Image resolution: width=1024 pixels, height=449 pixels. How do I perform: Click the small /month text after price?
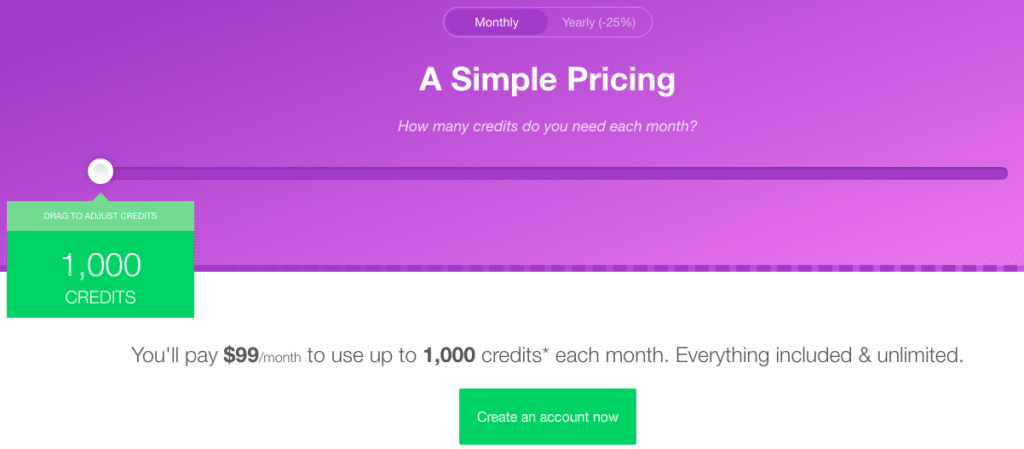tap(280, 358)
